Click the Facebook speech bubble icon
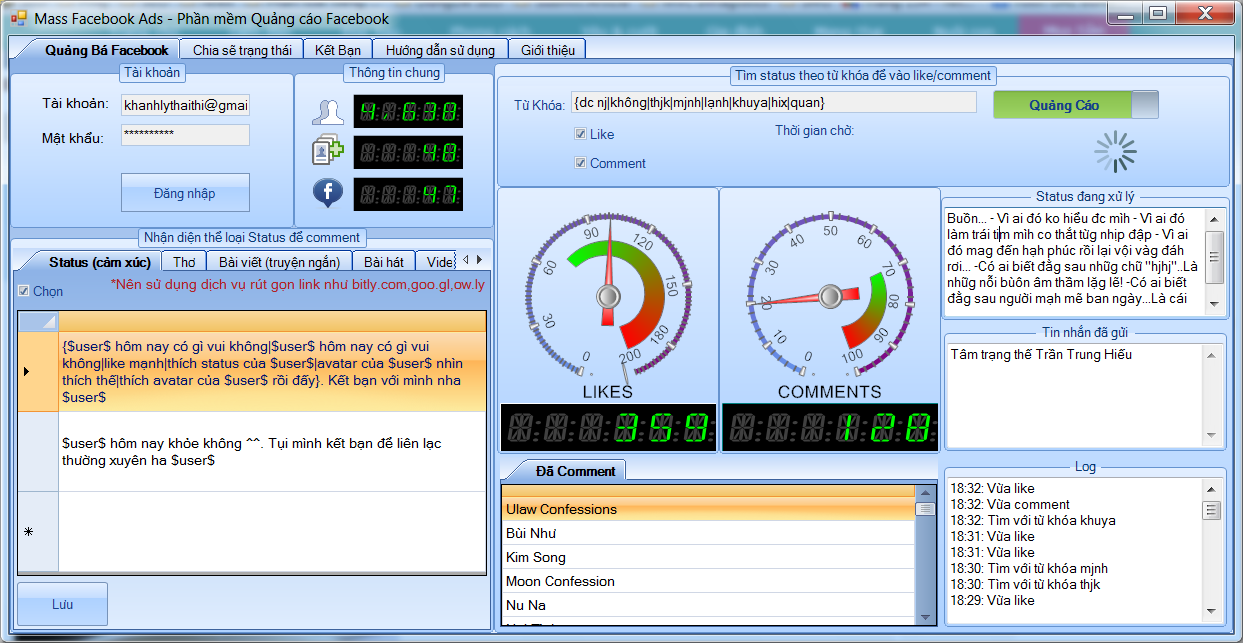This screenshot has width=1243, height=643. point(327,192)
